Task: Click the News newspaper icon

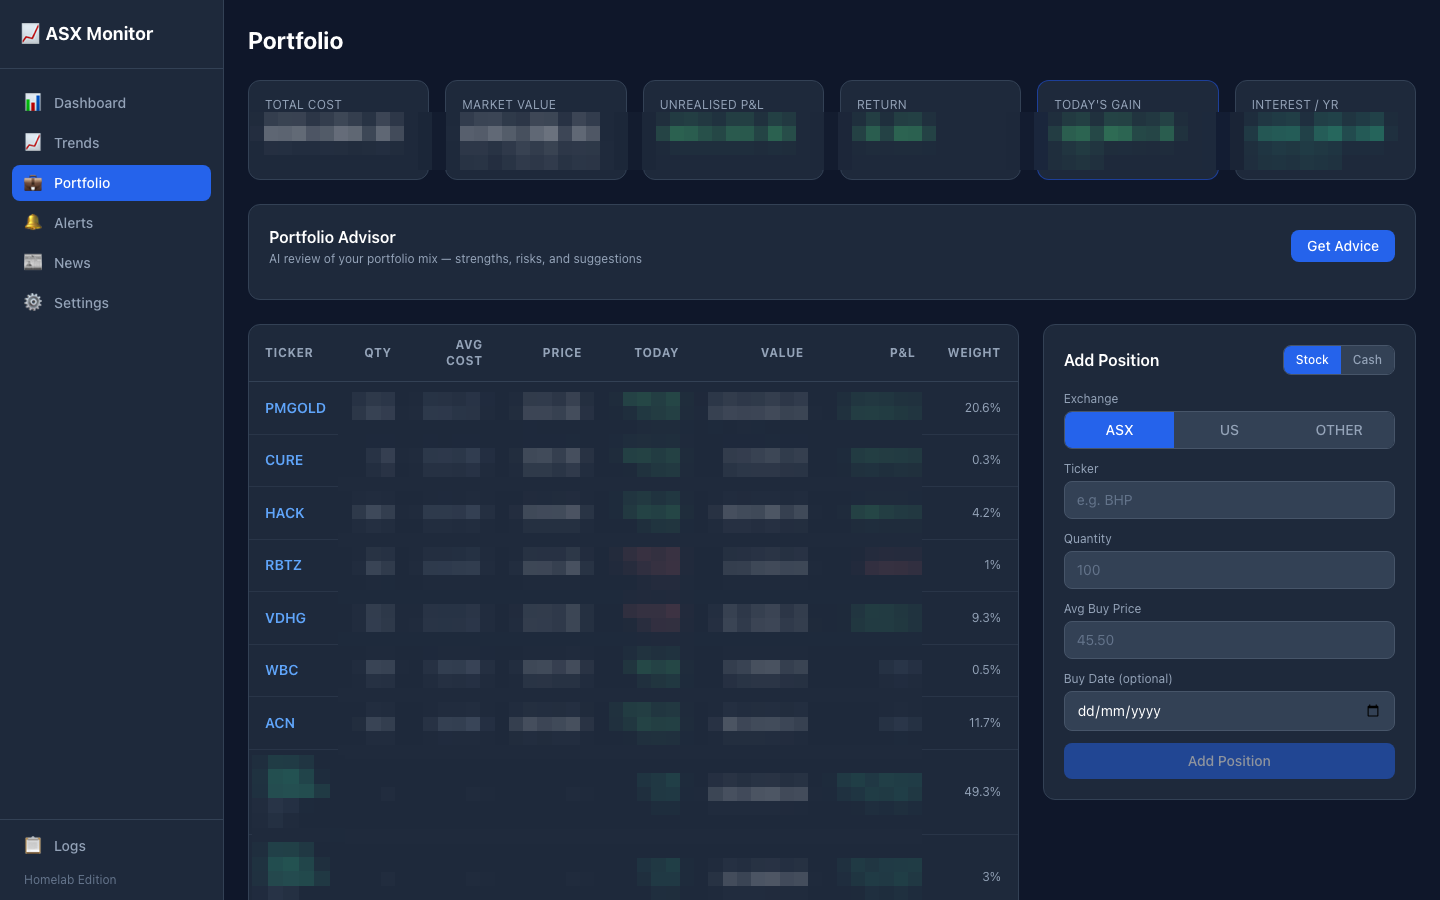Action: 33,263
